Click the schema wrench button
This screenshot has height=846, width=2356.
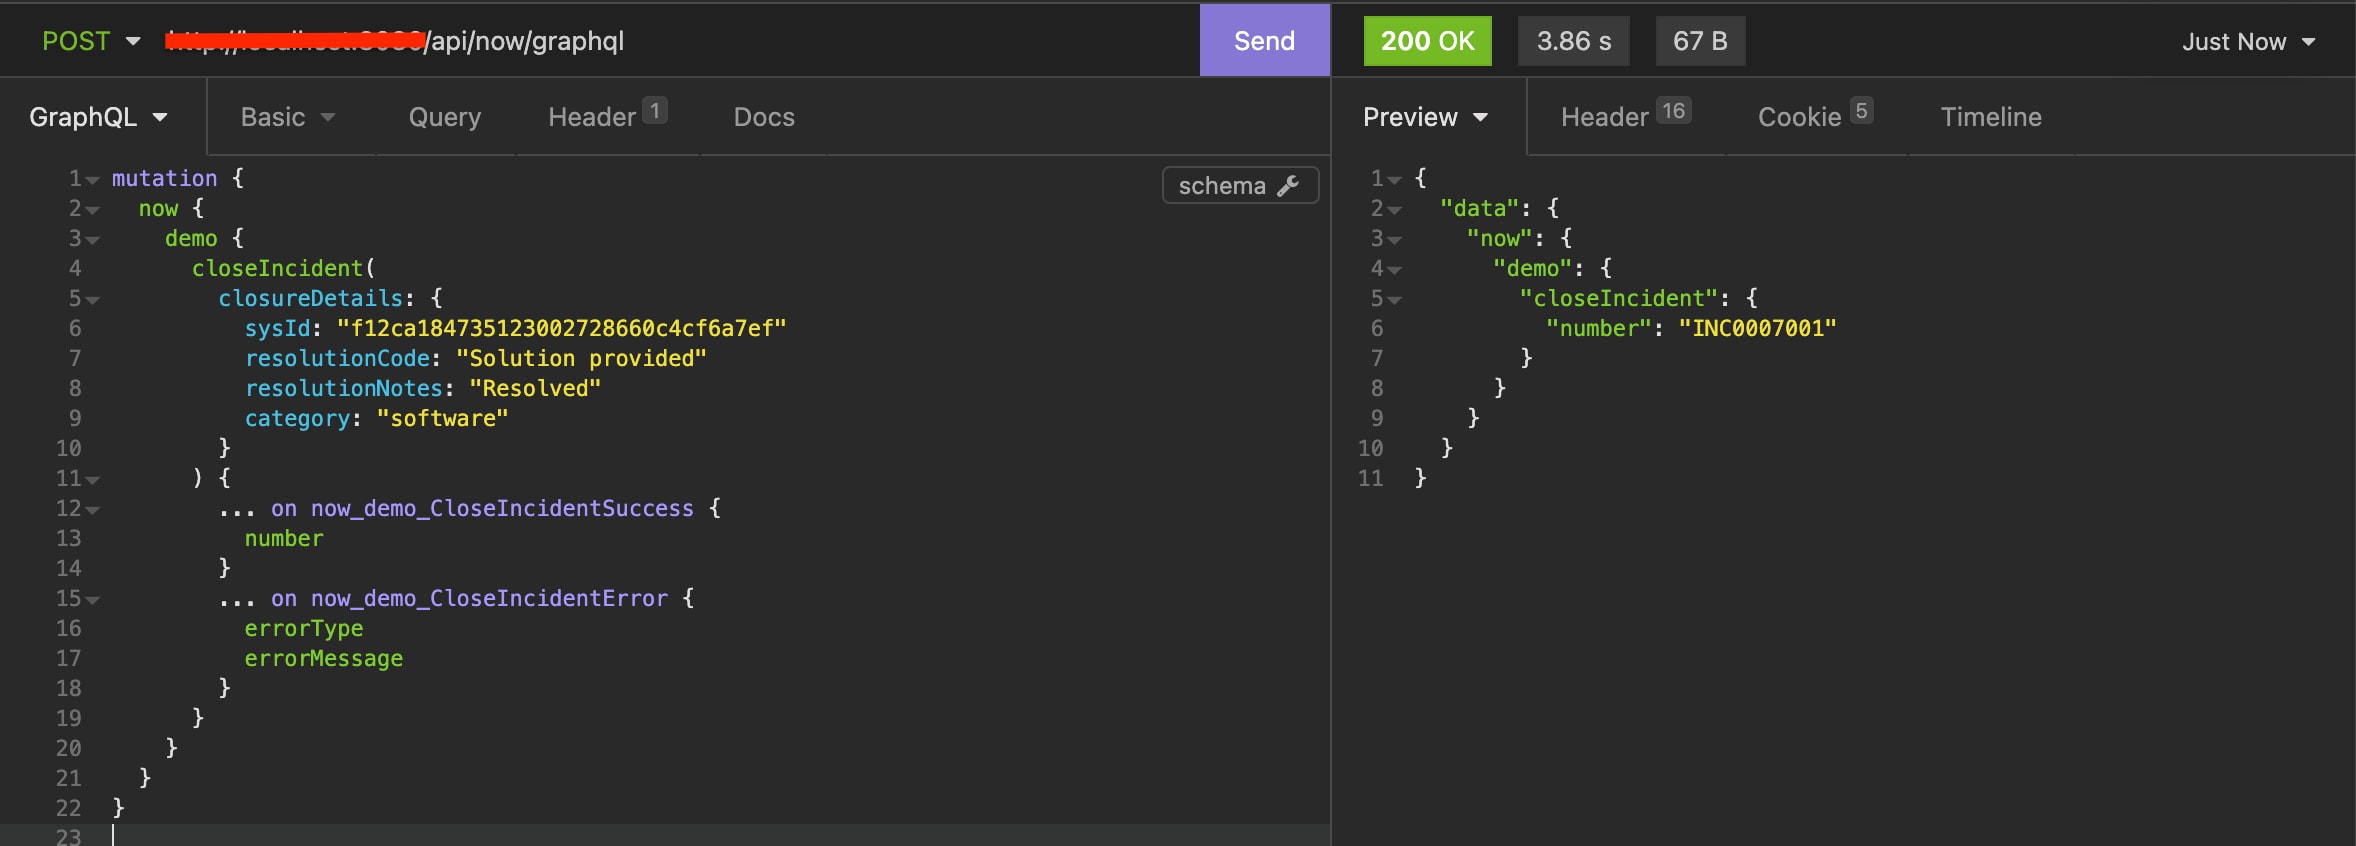point(1240,186)
